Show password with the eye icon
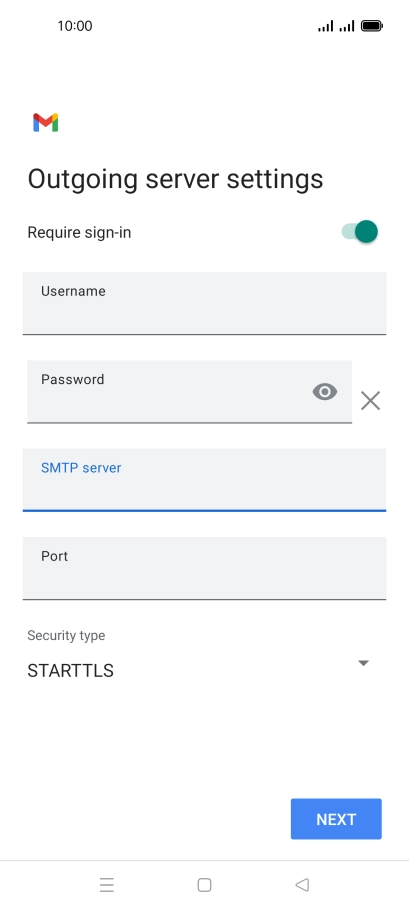This screenshot has width=409, height=910. pos(325,392)
